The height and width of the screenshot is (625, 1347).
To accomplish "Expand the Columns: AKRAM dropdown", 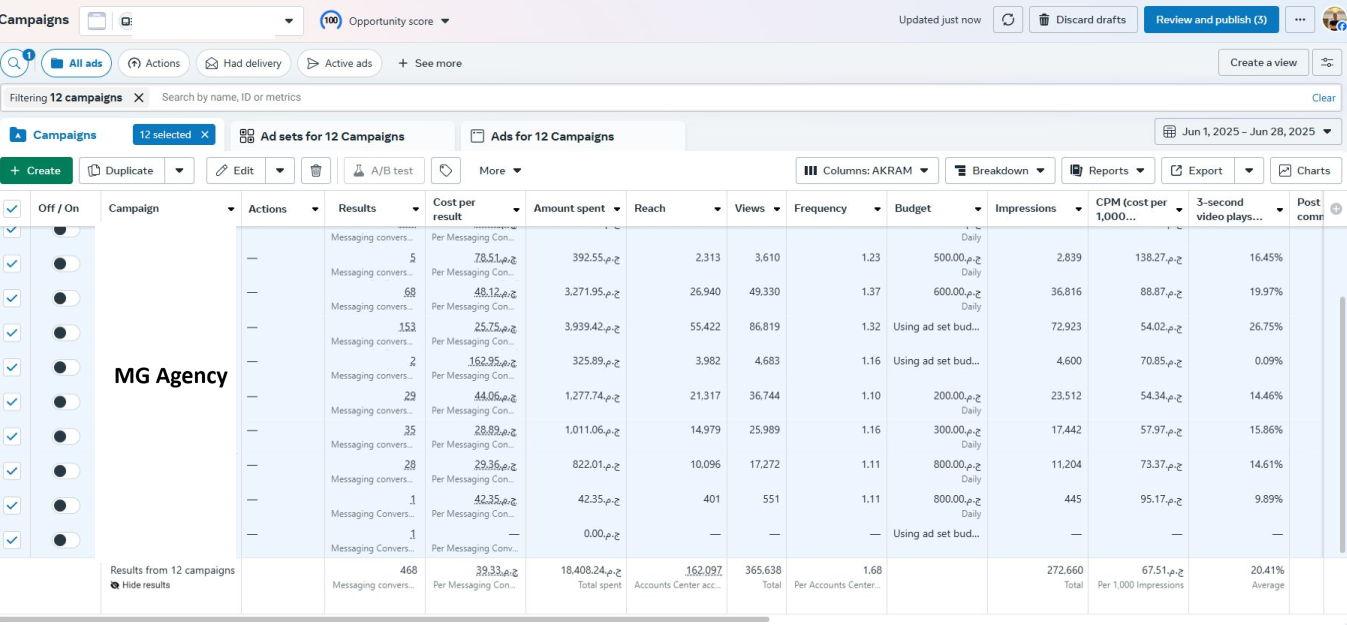I will pos(867,171).
